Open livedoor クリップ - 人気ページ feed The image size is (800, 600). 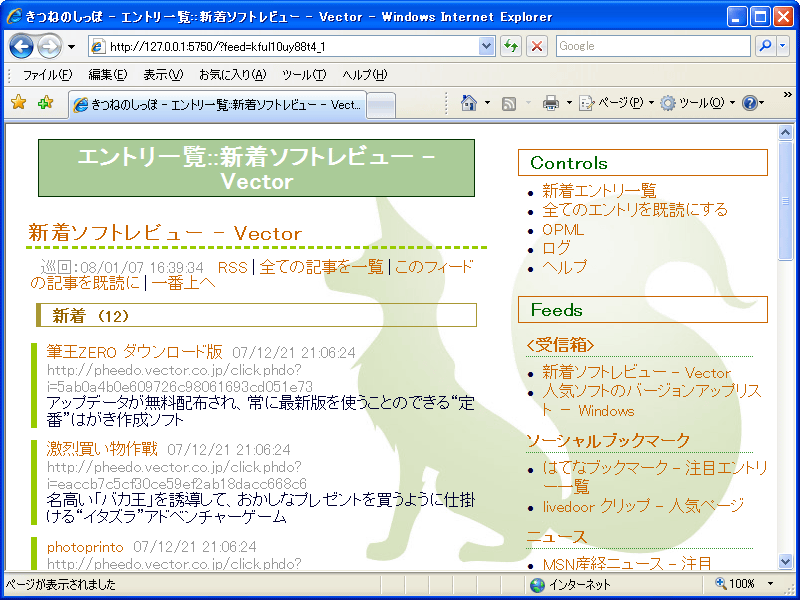pyautogui.click(x=643, y=506)
